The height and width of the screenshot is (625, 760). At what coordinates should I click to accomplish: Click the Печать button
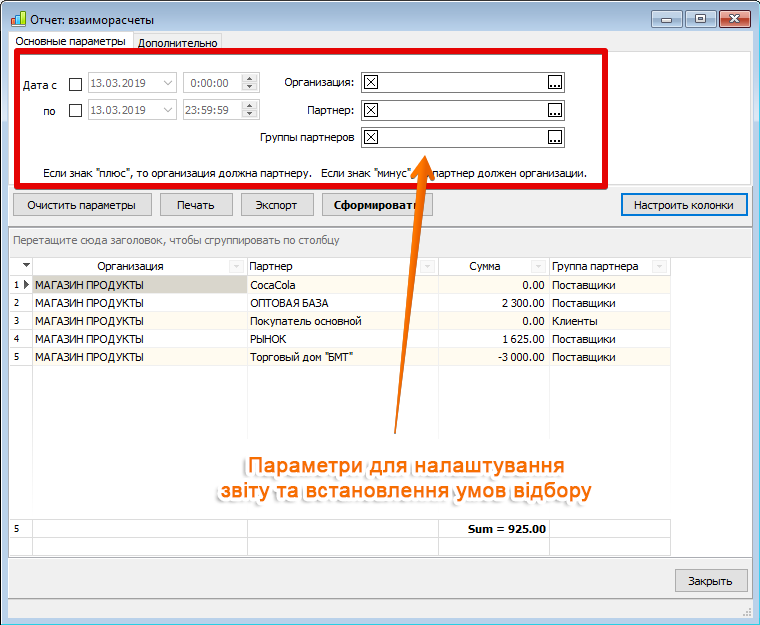pos(196,205)
